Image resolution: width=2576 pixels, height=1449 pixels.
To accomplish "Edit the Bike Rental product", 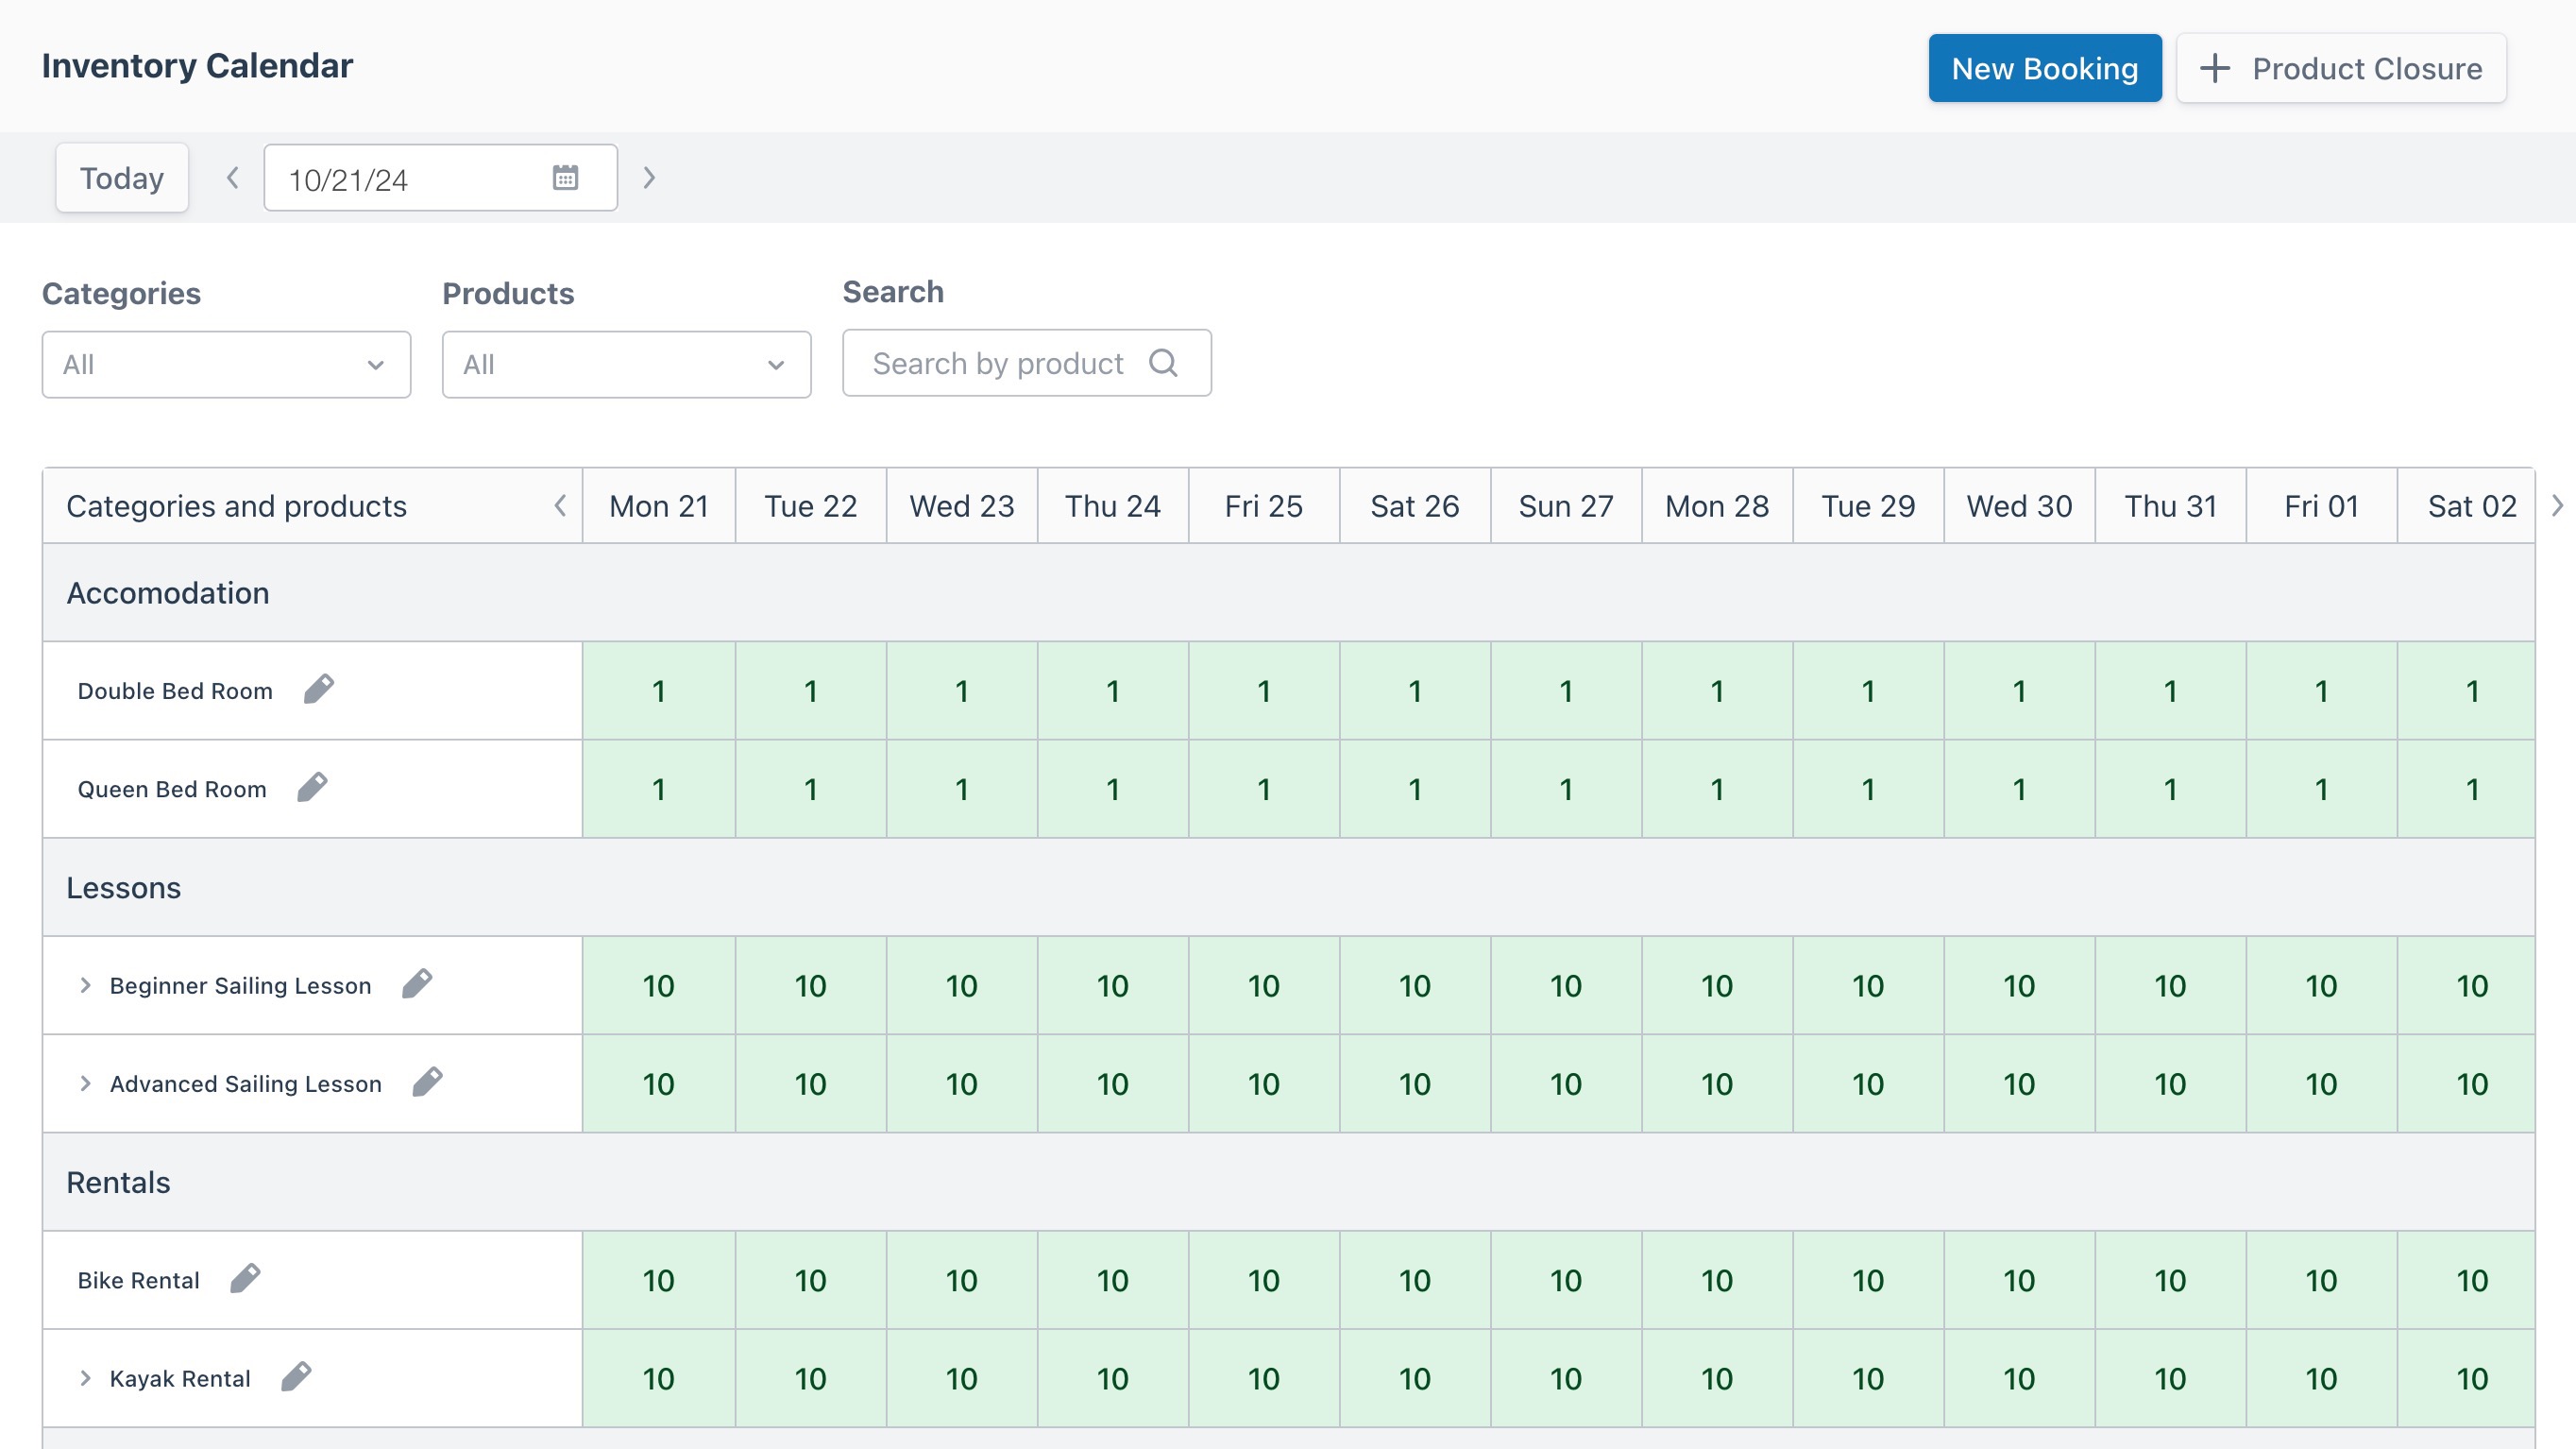I will coord(245,1279).
